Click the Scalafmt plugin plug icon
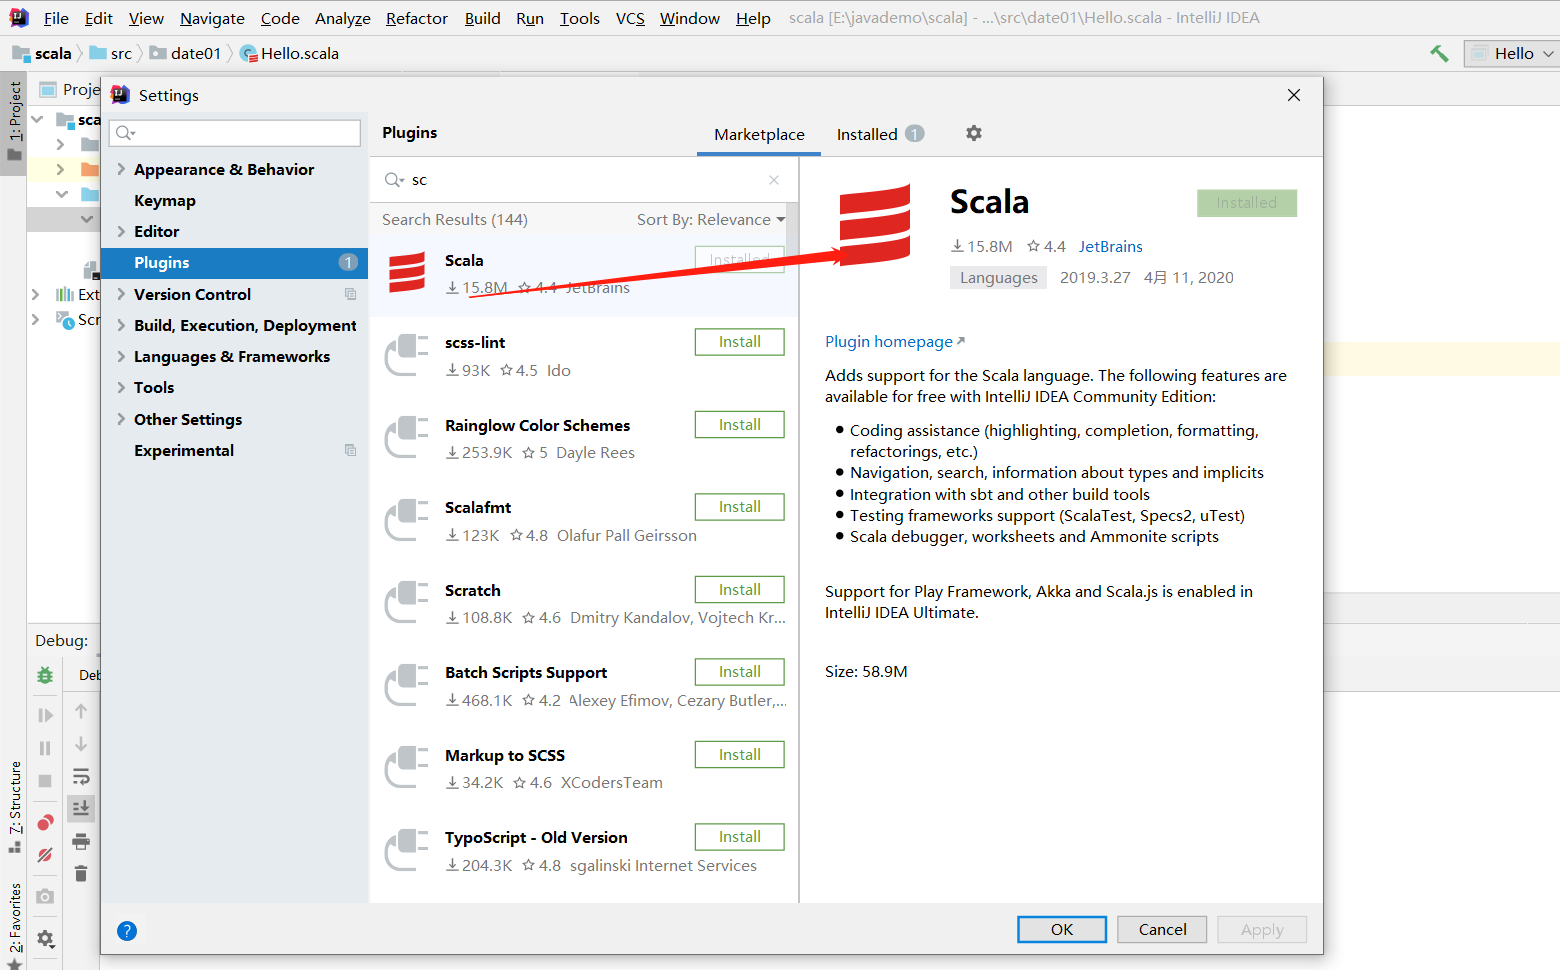 (x=407, y=521)
